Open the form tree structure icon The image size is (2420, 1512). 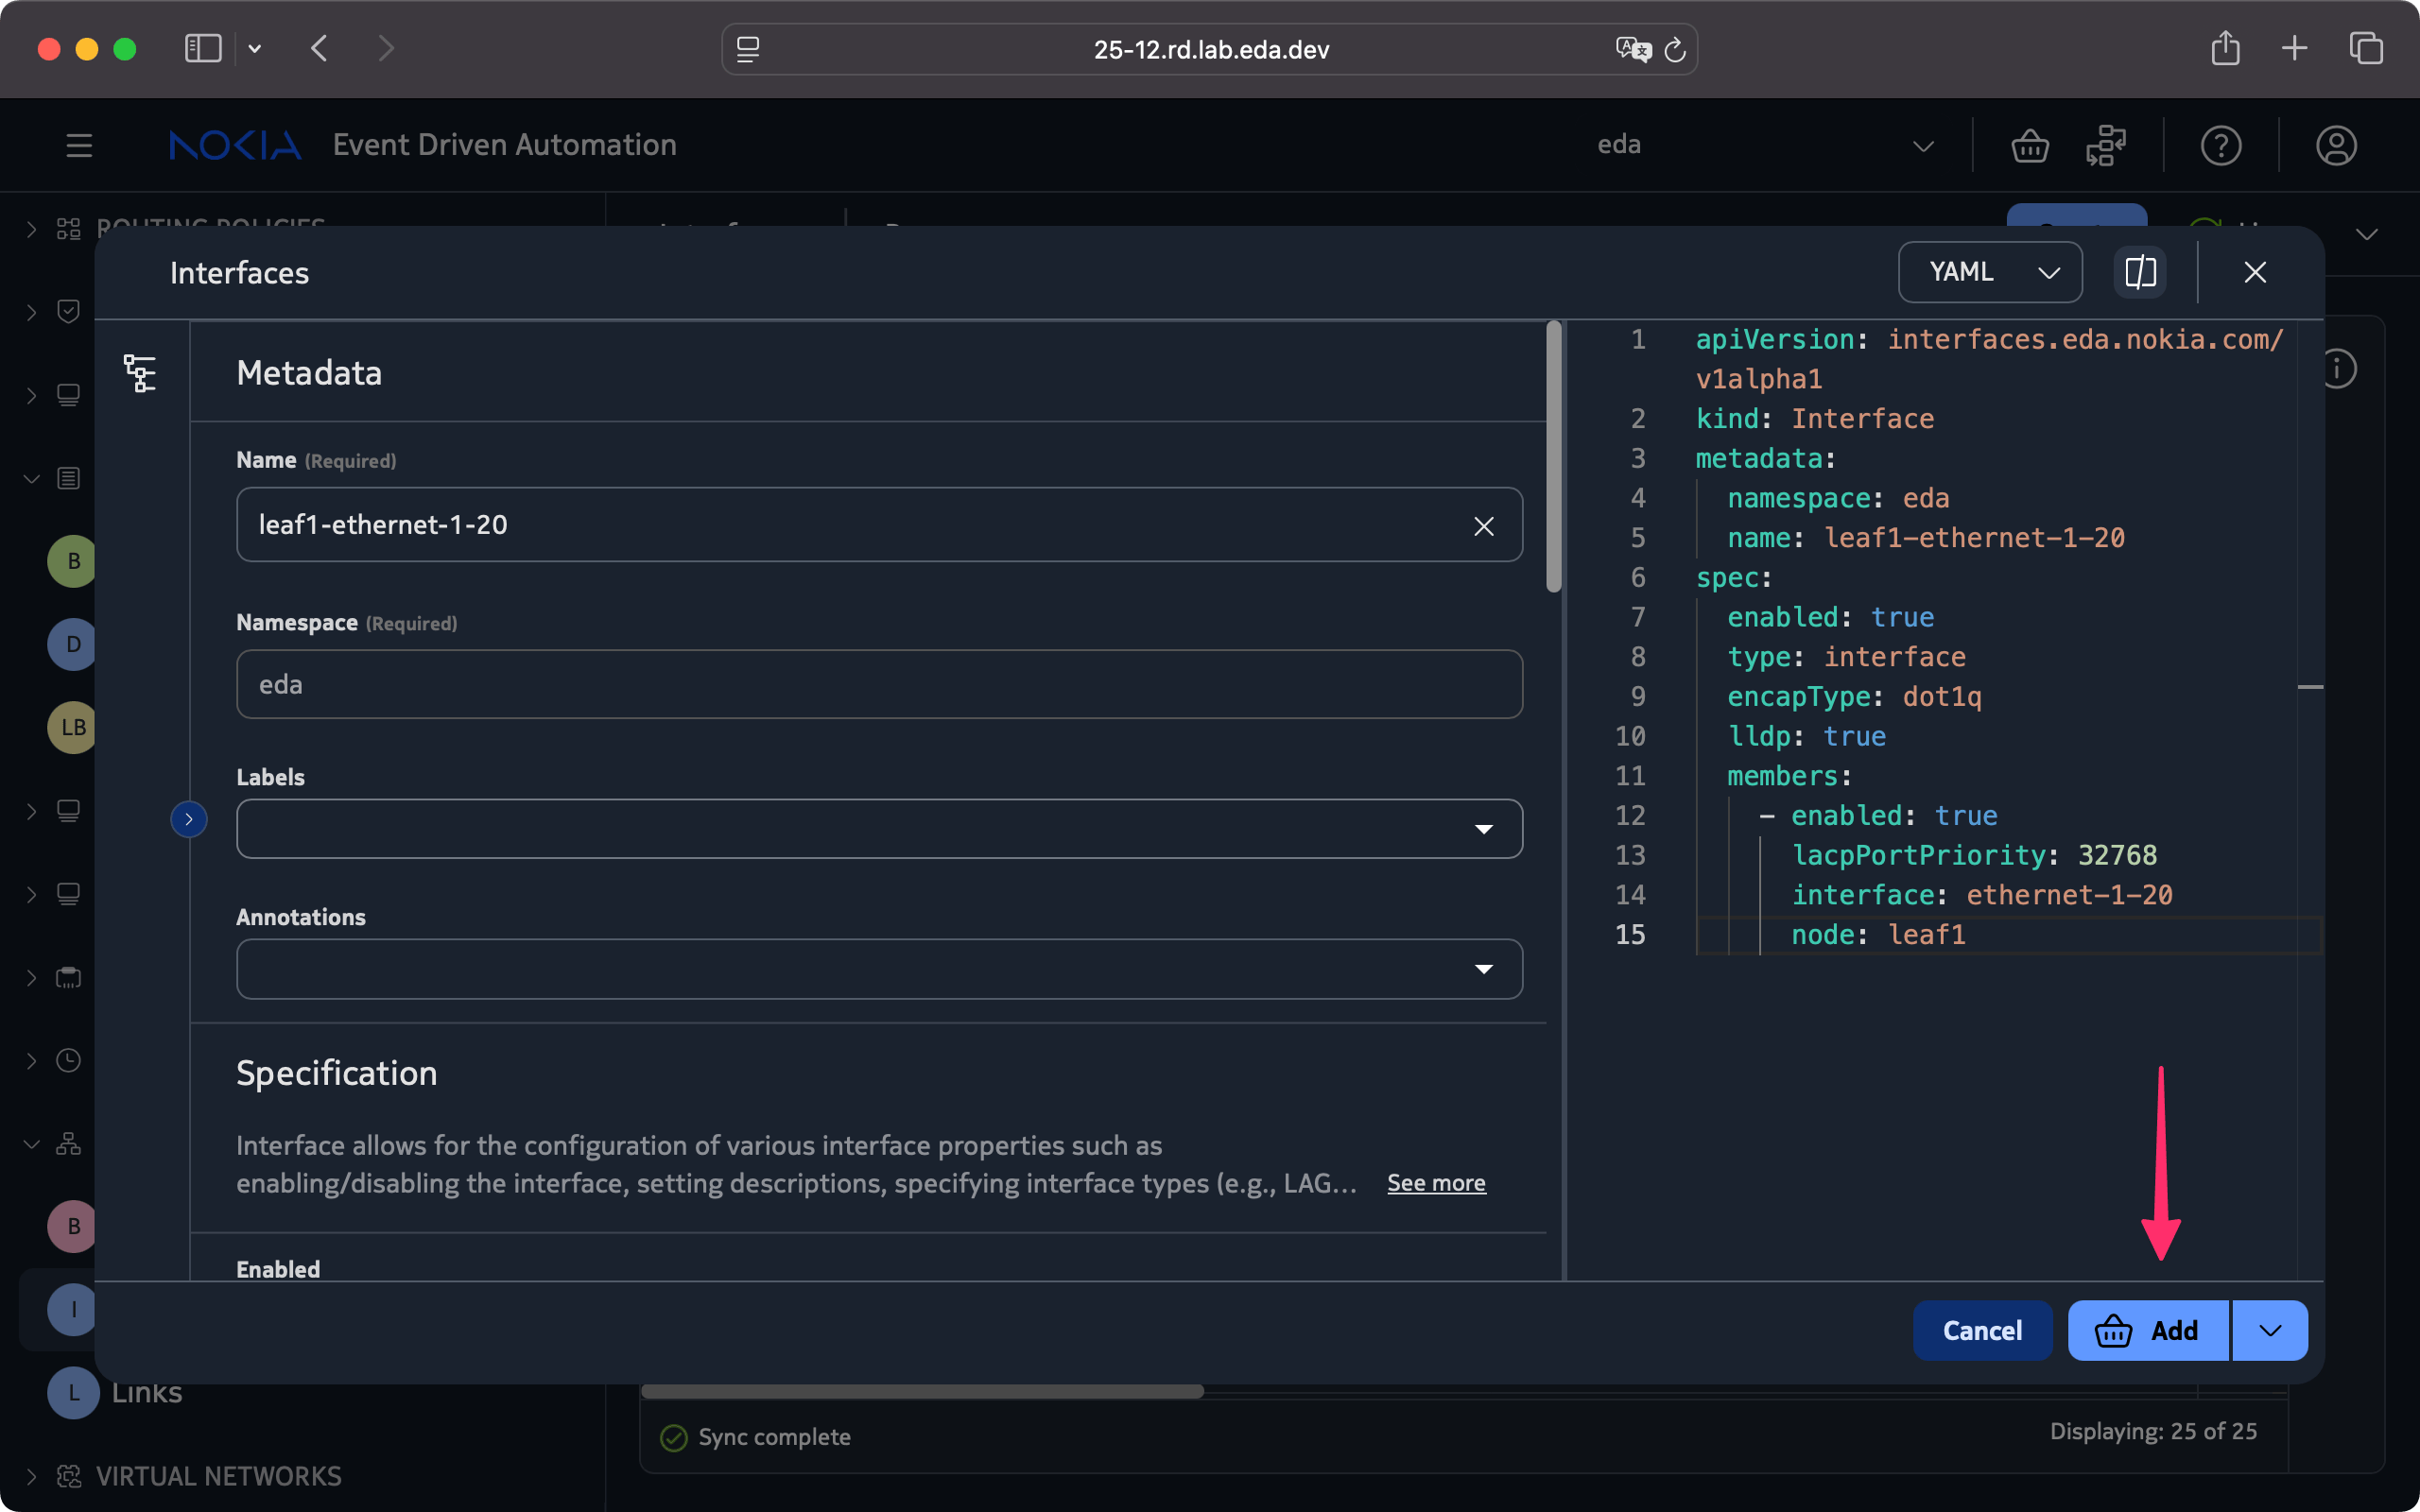140,373
